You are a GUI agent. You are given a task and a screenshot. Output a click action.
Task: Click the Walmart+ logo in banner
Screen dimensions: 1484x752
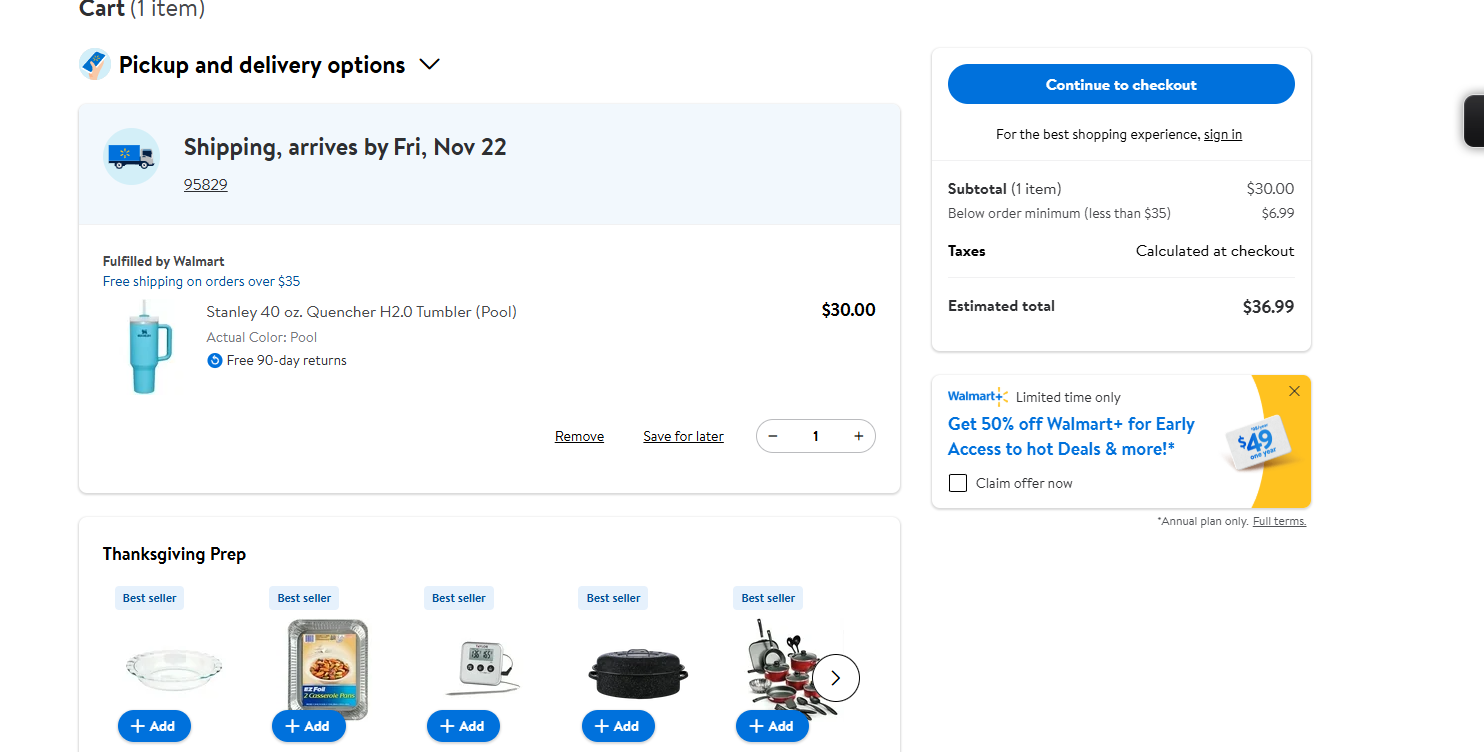tap(977, 397)
